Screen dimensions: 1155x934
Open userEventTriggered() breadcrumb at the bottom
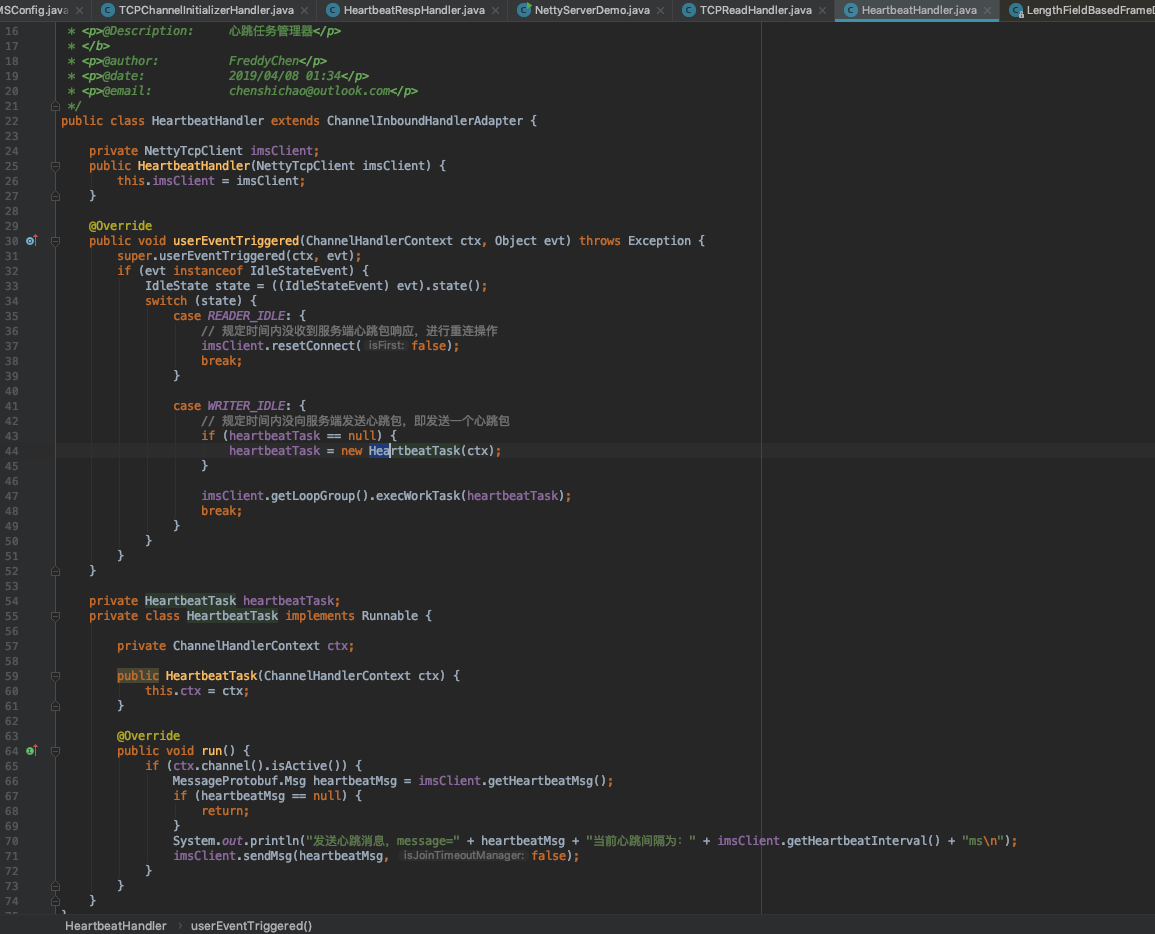point(251,925)
